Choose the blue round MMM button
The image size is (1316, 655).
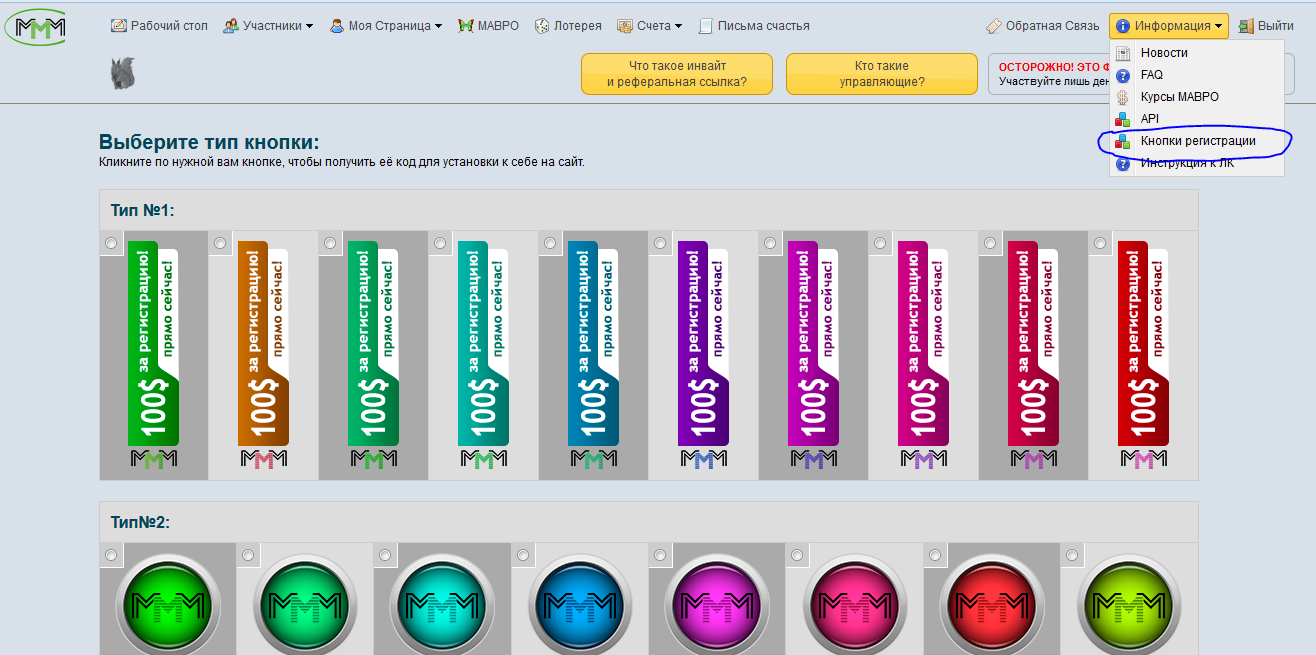point(580,603)
